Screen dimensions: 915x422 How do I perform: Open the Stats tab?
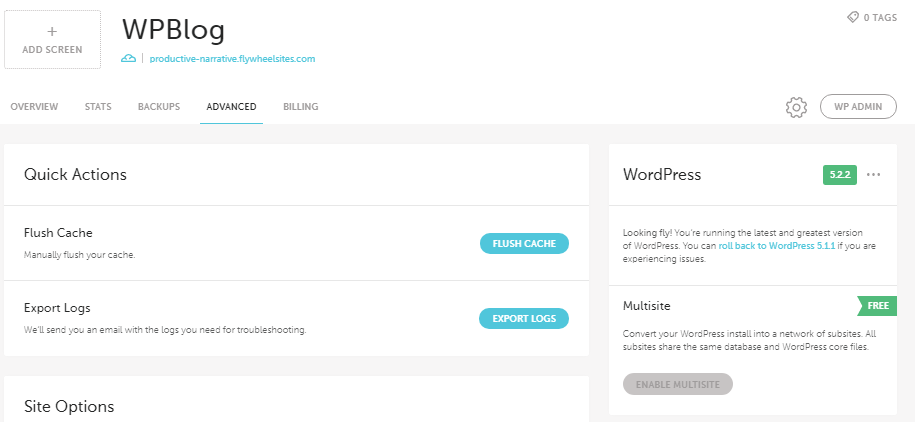pyautogui.click(x=98, y=107)
